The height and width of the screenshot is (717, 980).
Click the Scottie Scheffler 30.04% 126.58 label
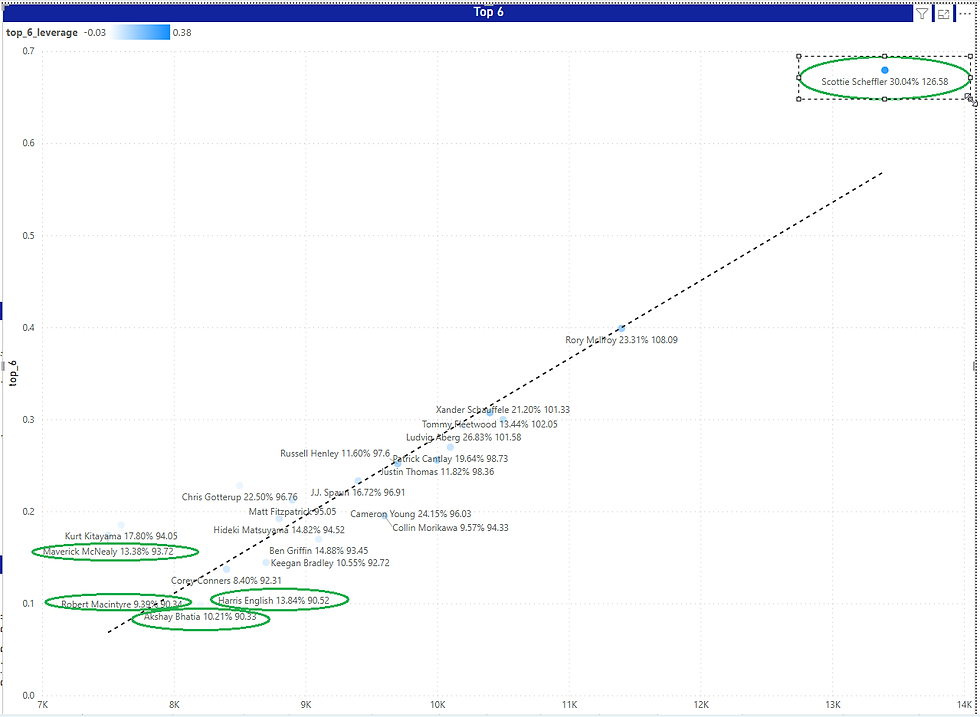(884, 81)
